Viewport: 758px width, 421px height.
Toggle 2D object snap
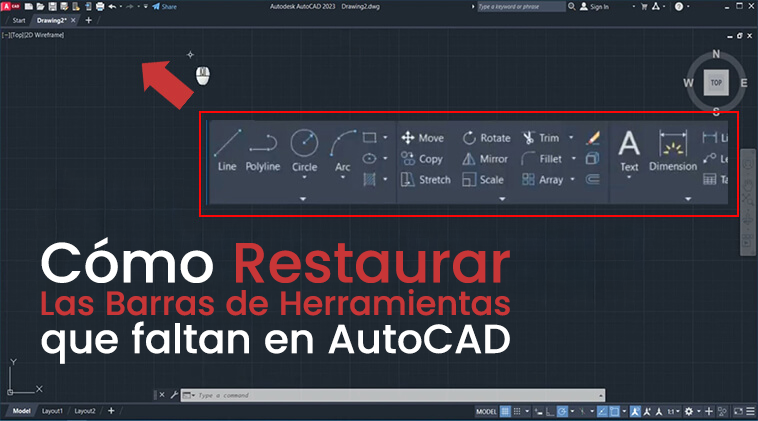(614, 411)
